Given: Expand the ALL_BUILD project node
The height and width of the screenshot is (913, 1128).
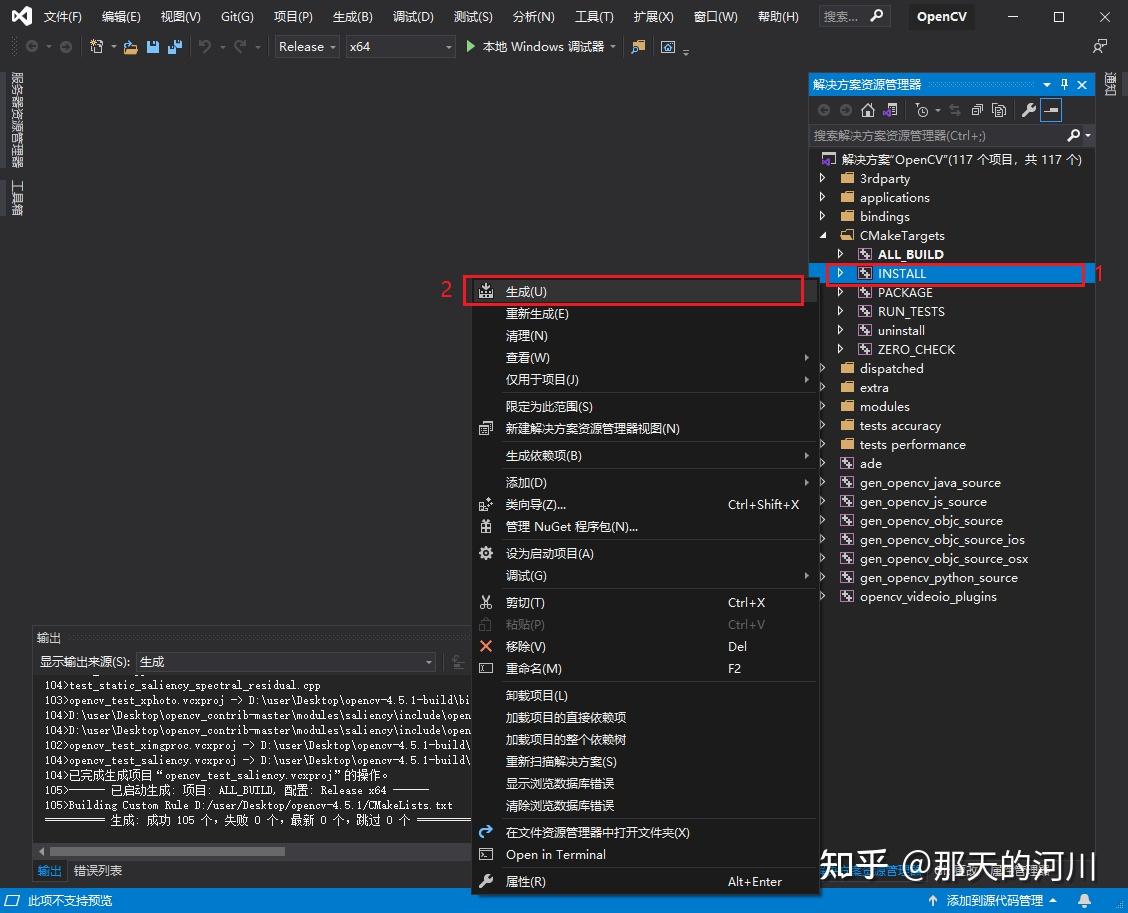Looking at the screenshot, I should tap(840, 254).
